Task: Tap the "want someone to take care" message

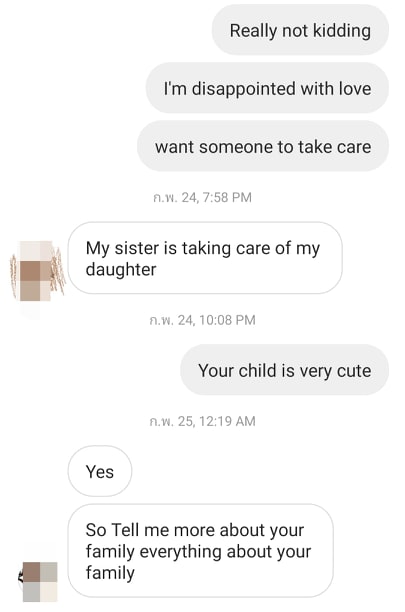Action: pos(263,146)
